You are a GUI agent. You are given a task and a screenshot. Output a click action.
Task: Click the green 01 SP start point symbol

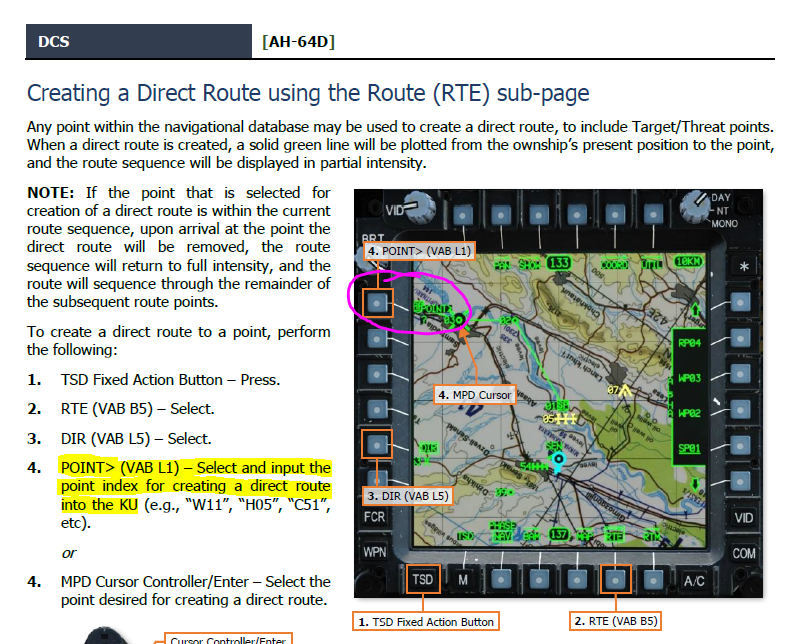(557, 406)
